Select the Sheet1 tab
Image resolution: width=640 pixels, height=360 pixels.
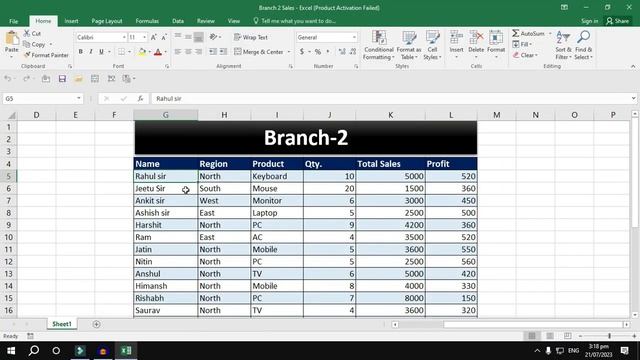[62, 324]
